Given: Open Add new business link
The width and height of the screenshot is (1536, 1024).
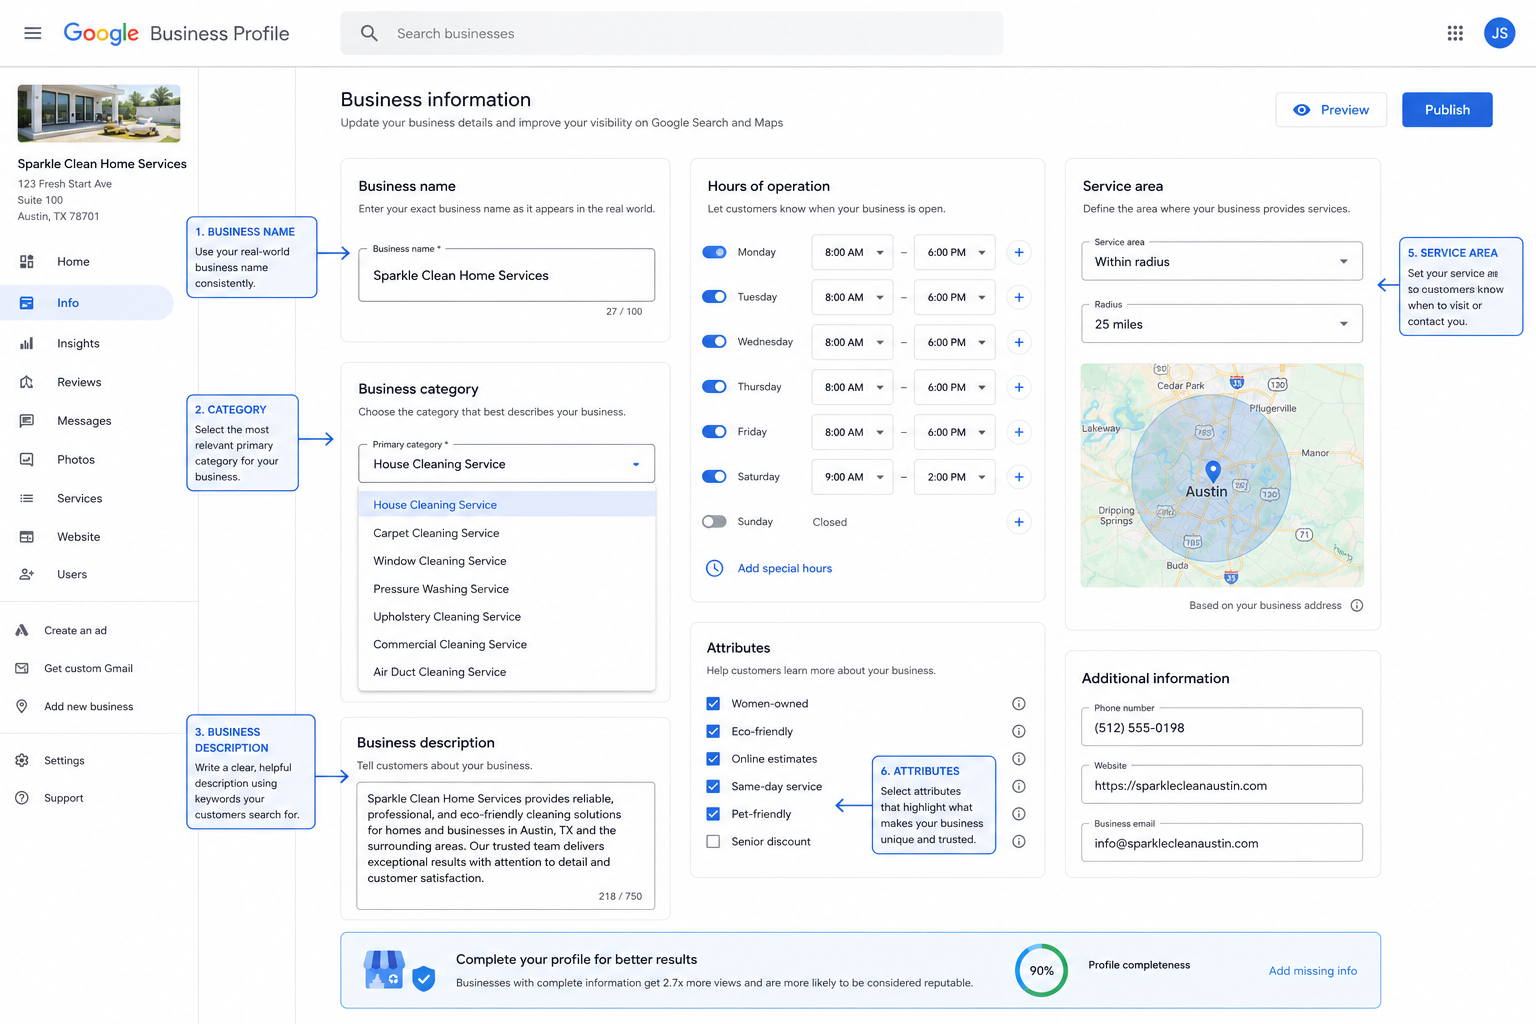Looking at the screenshot, I should pos(88,707).
